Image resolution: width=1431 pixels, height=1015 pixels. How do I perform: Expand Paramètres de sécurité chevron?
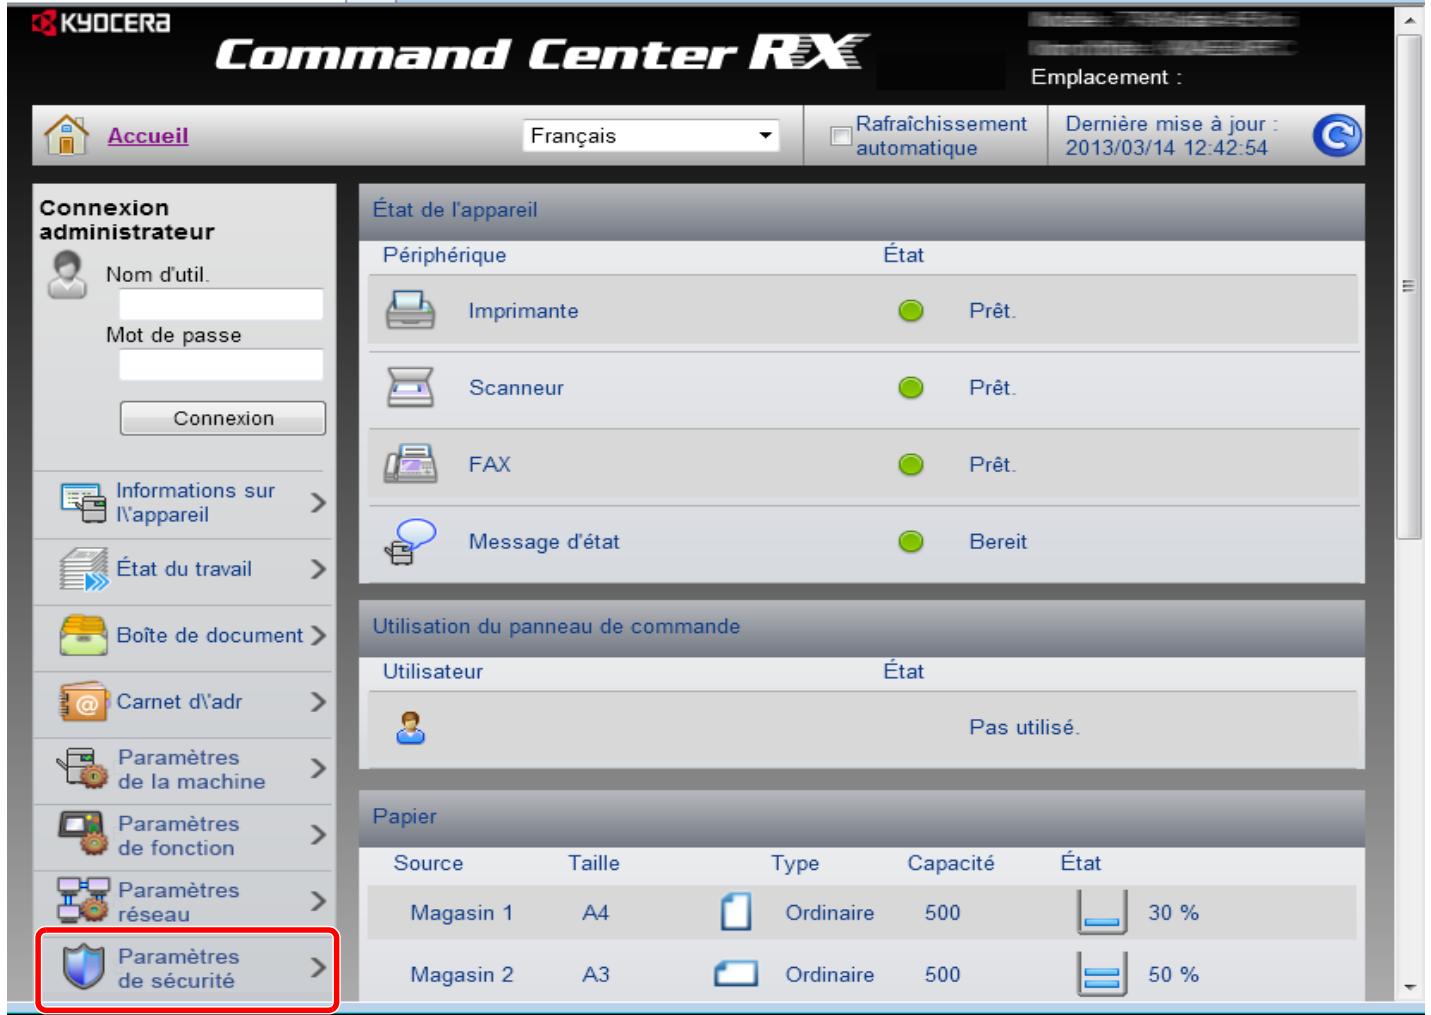point(318,967)
